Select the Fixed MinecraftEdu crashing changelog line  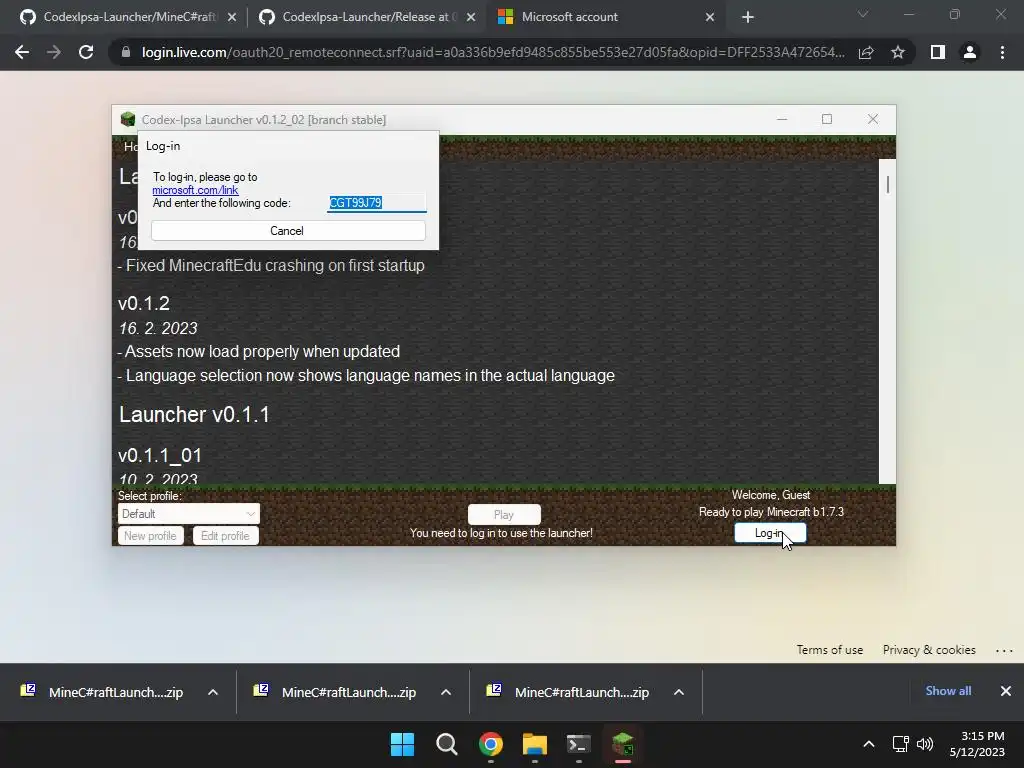pyautogui.click(x=271, y=266)
